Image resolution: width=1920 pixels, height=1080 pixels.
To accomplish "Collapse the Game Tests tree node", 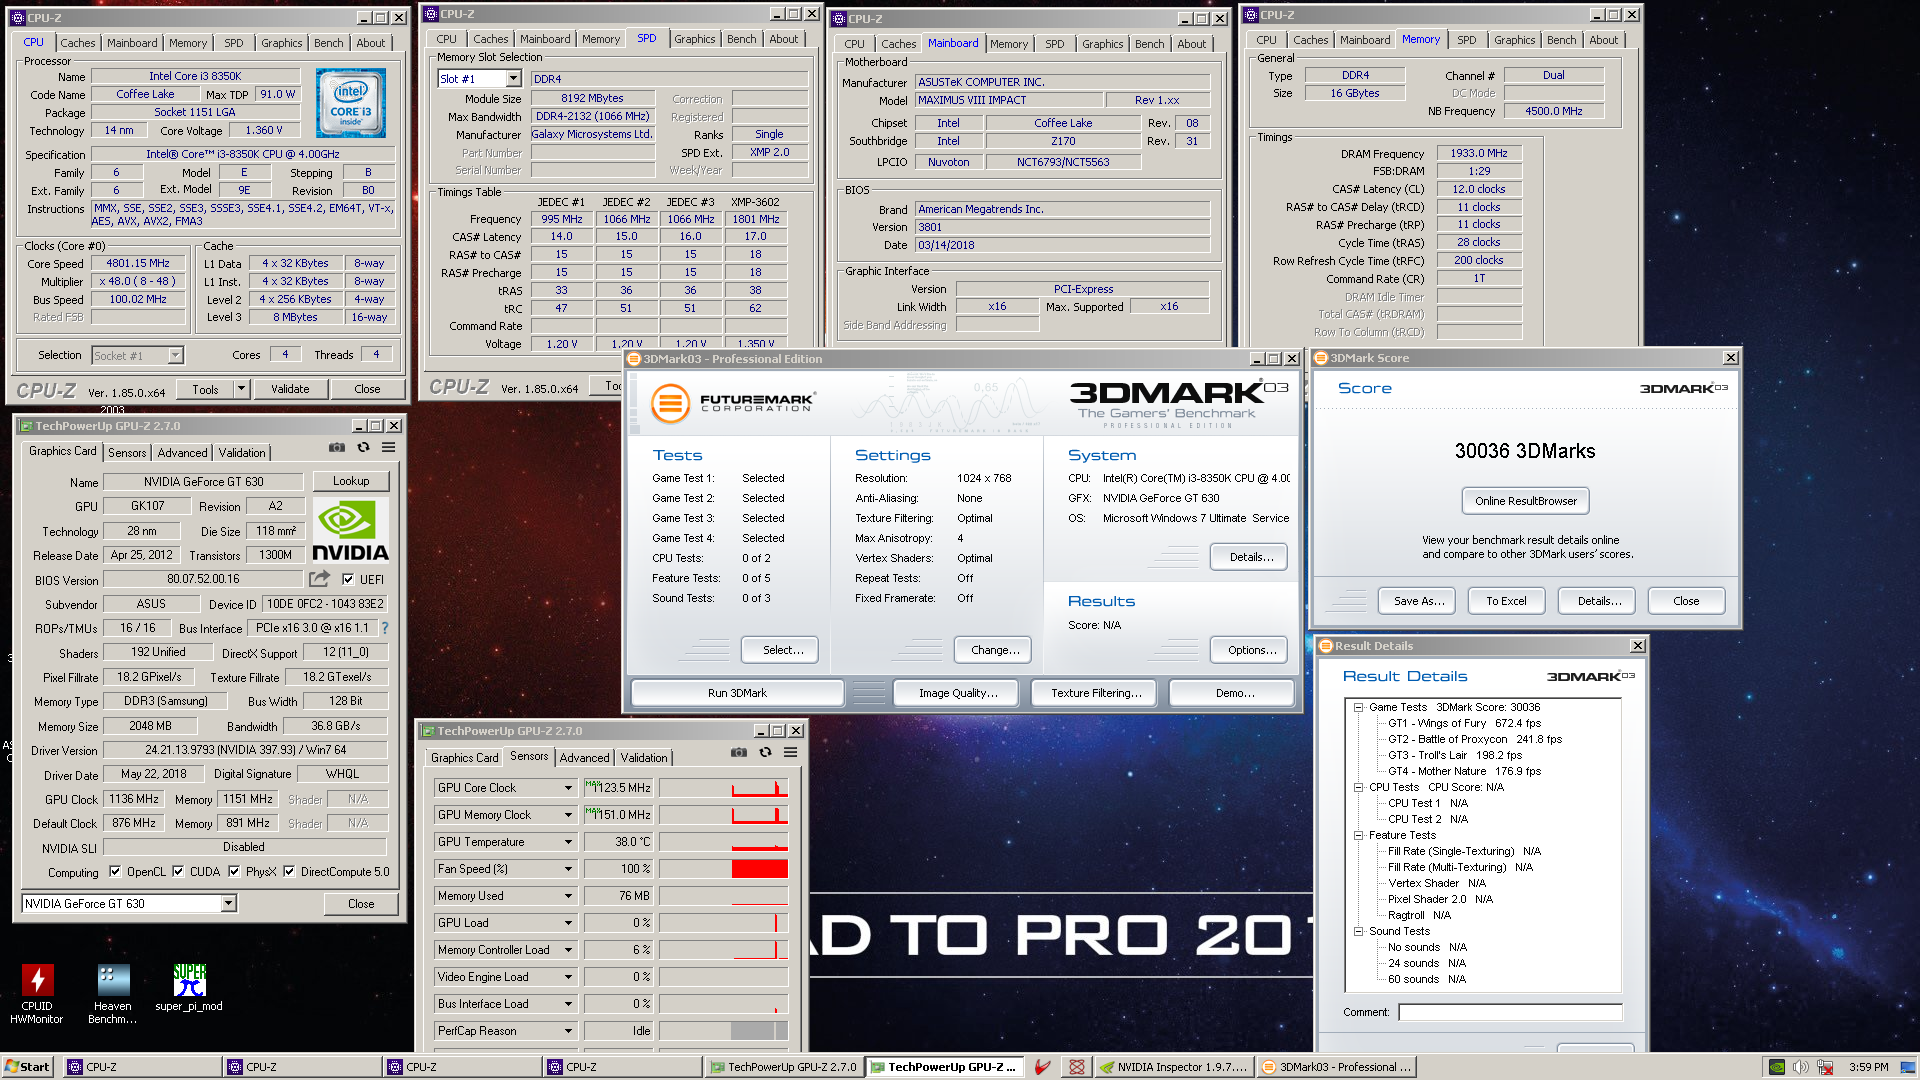I will click(x=1358, y=707).
